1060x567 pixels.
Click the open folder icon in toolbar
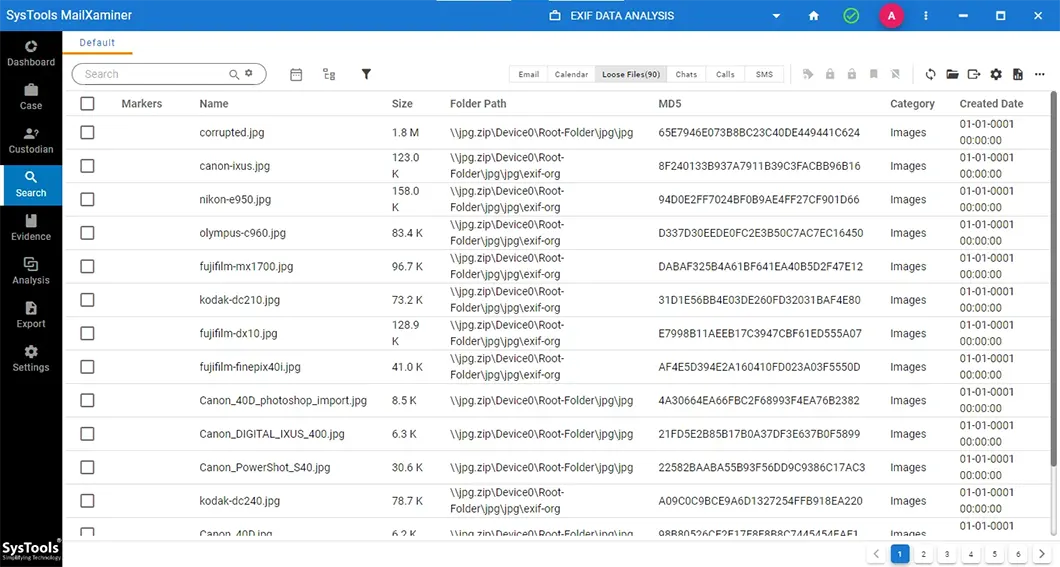(952, 74)
